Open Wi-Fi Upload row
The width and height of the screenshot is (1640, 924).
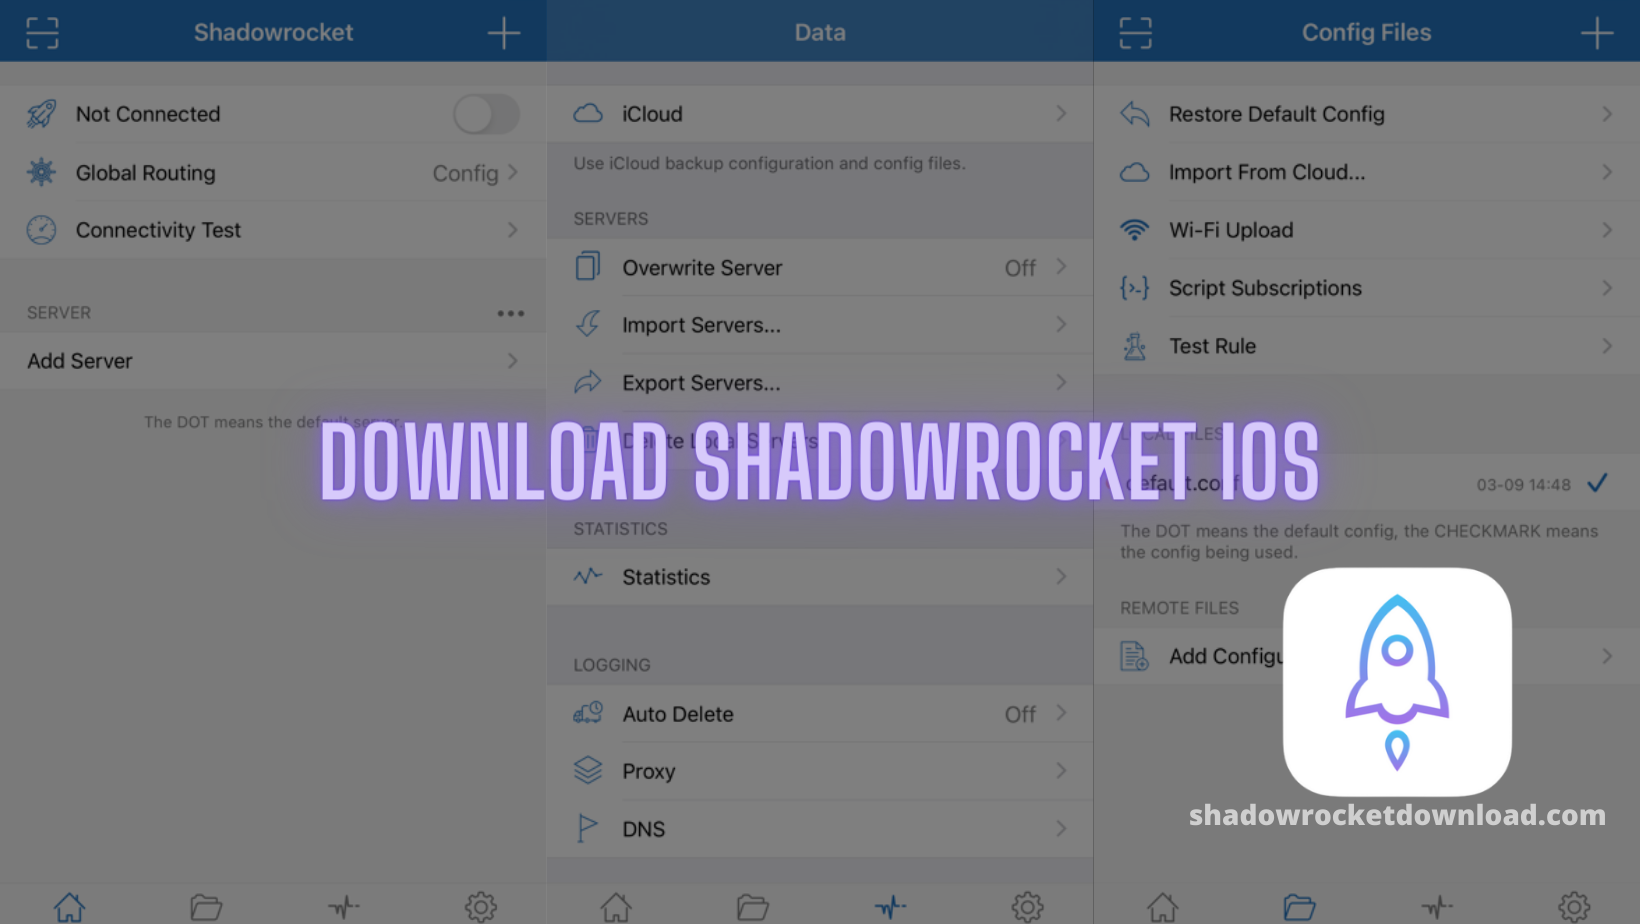(x=1367, y=230)
